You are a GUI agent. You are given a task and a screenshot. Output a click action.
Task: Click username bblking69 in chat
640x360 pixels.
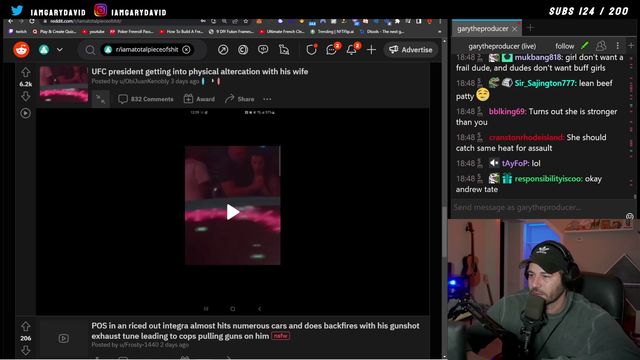507,111
